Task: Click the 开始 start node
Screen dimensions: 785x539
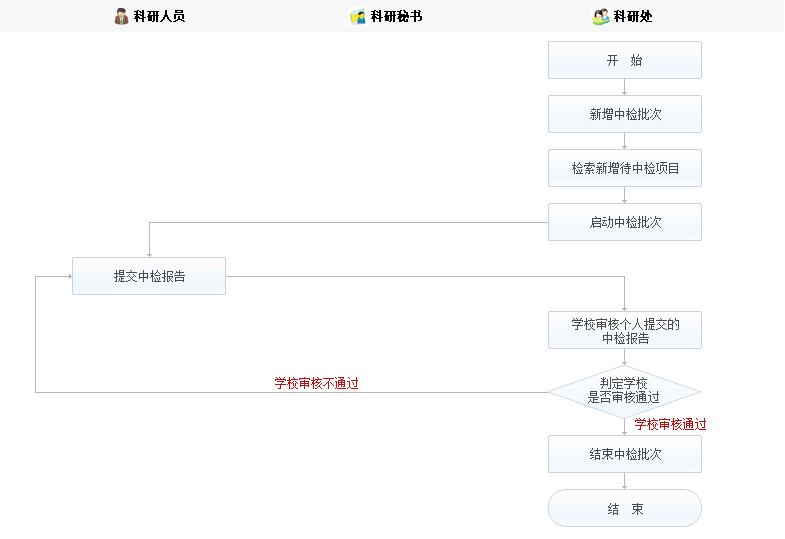Action: point(624,60)
